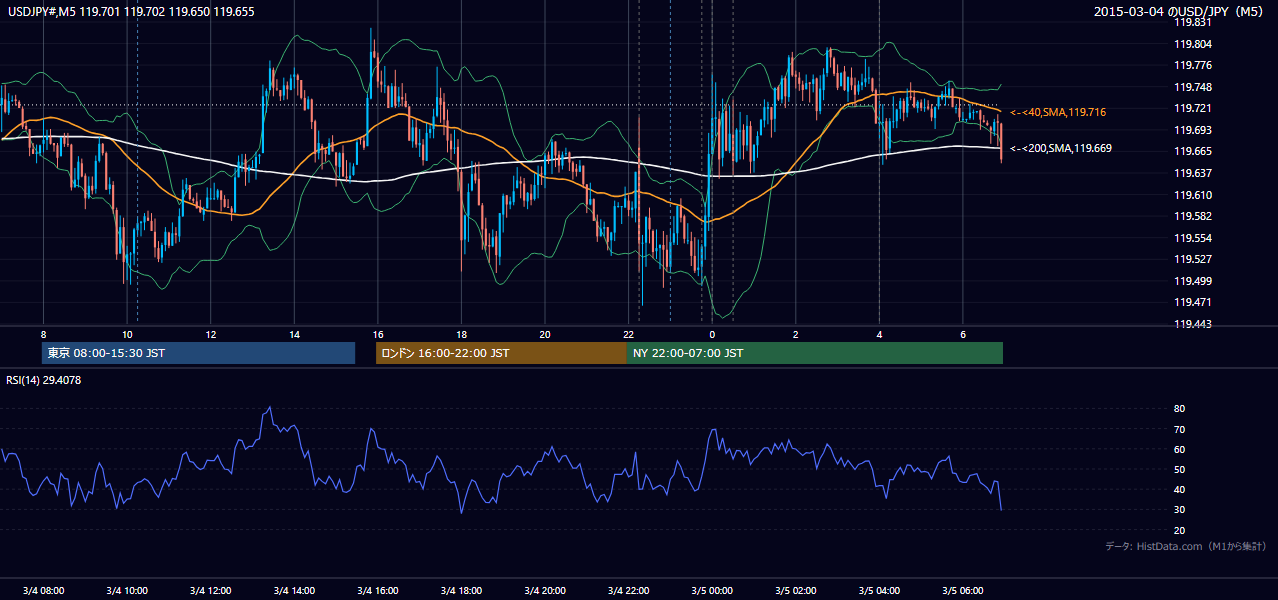Click the 119.637 price axis value
The height and width of the screenshot is (600, 1278).
[x=1193, y=173]
